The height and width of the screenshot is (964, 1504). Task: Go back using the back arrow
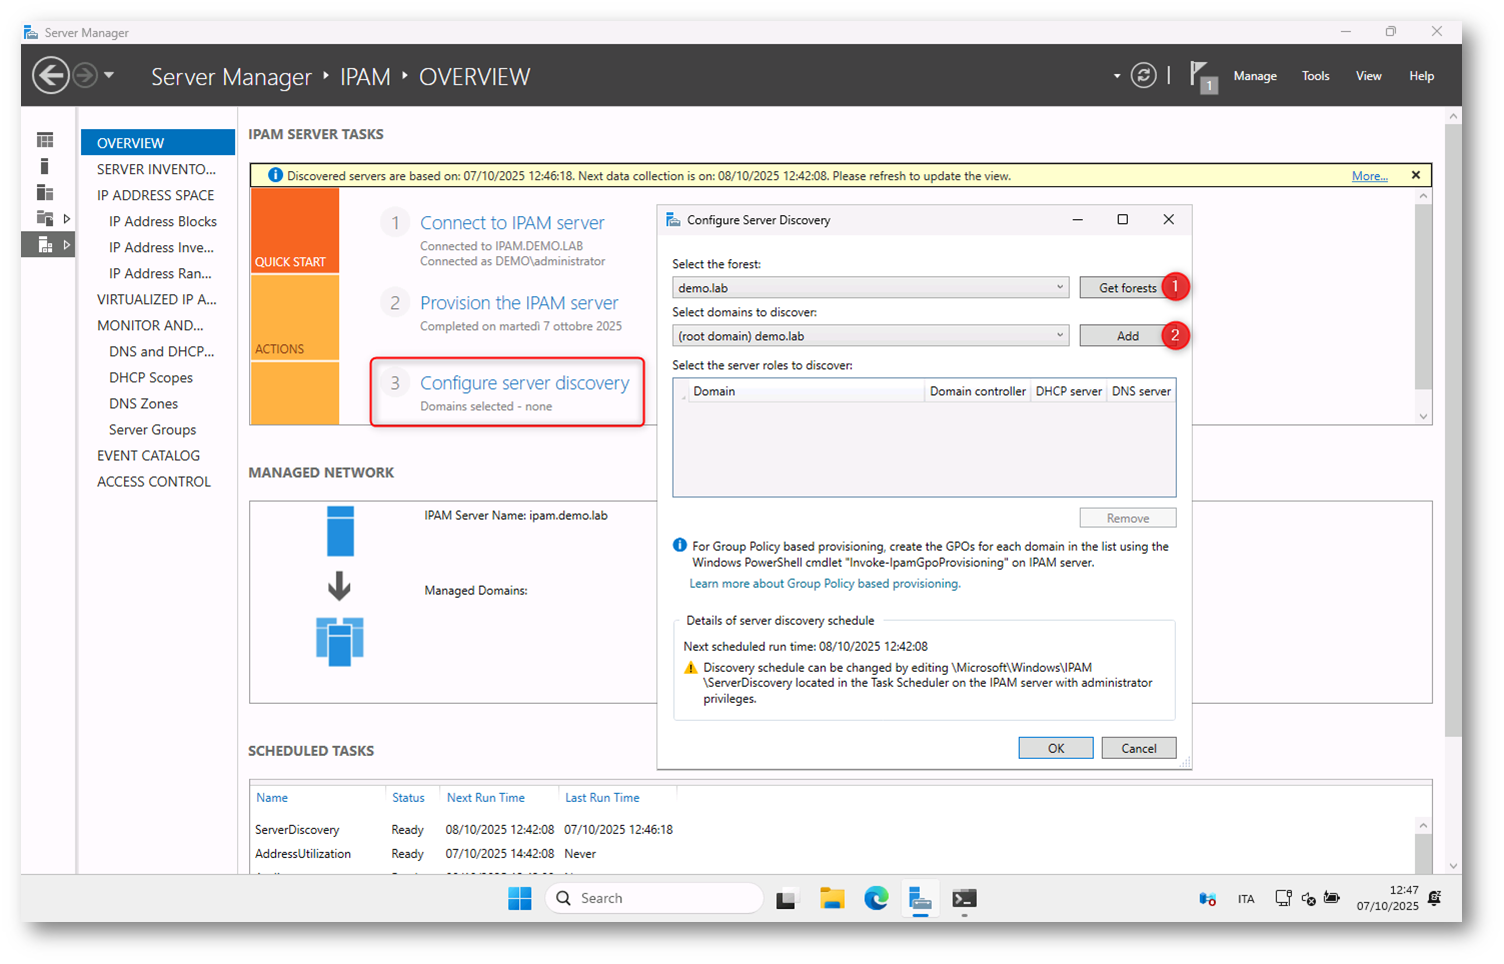(50, 76)
